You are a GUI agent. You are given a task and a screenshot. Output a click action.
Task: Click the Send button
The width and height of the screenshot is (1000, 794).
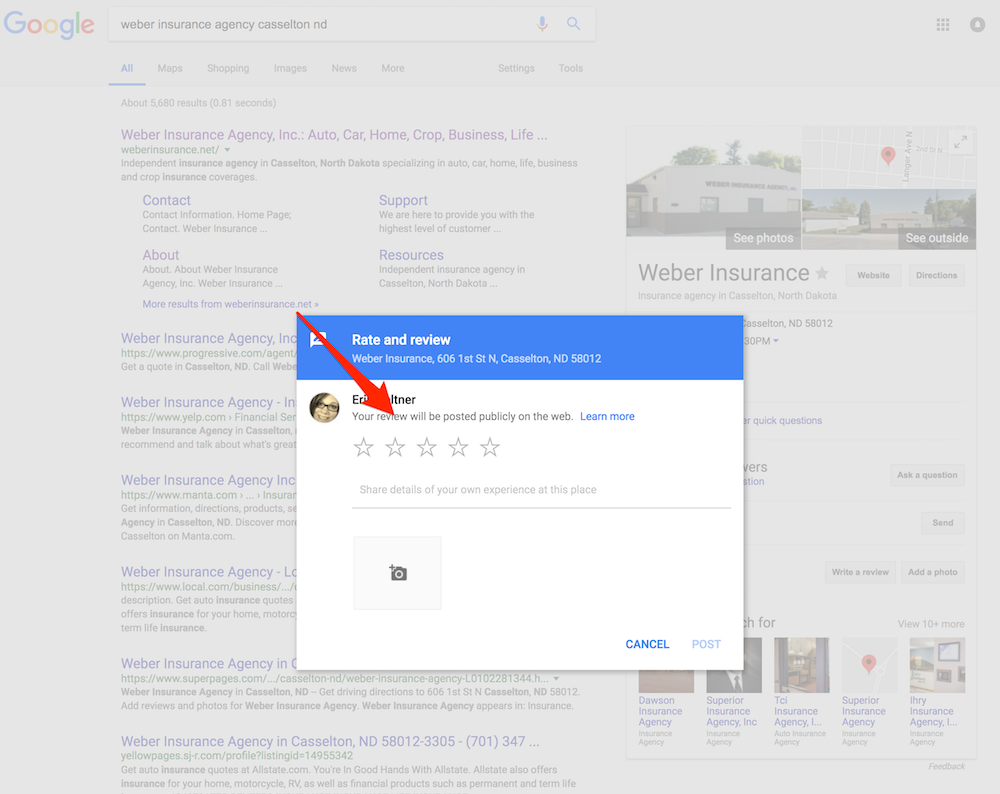coord(943,523)
